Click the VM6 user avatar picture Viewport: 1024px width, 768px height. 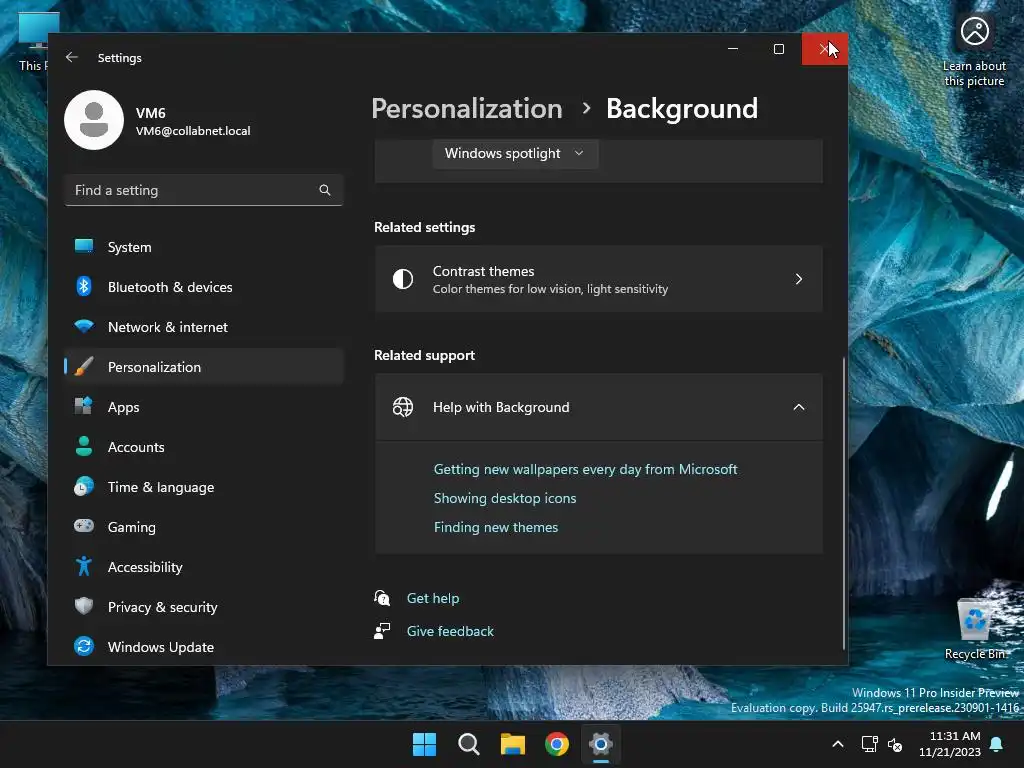94,120
